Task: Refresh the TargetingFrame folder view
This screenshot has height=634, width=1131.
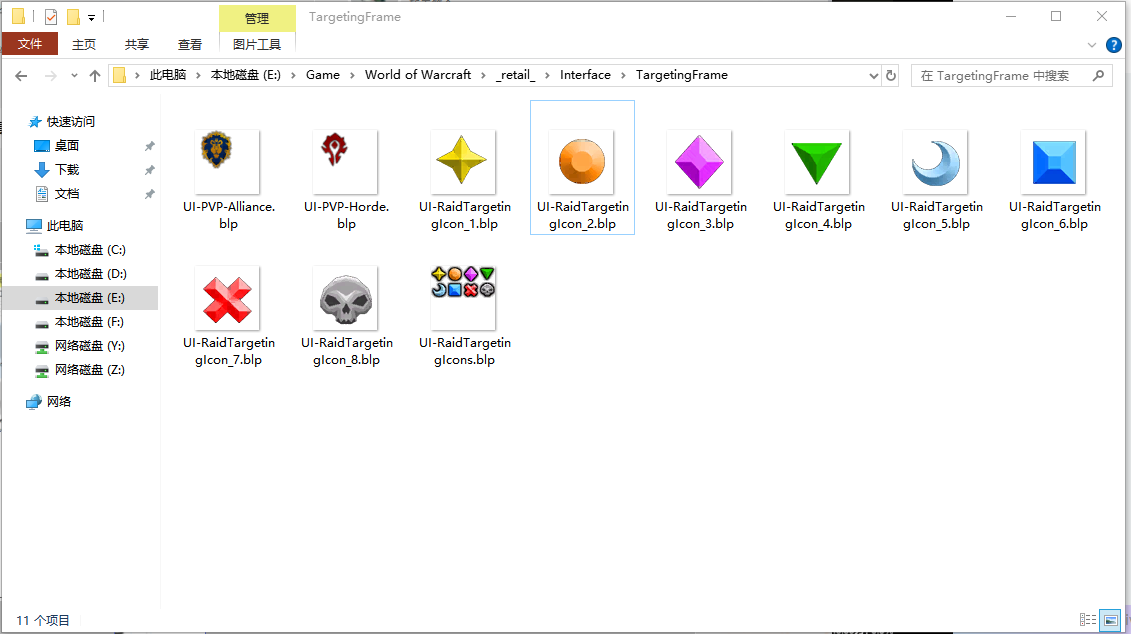Action: (x=891, y=75)
